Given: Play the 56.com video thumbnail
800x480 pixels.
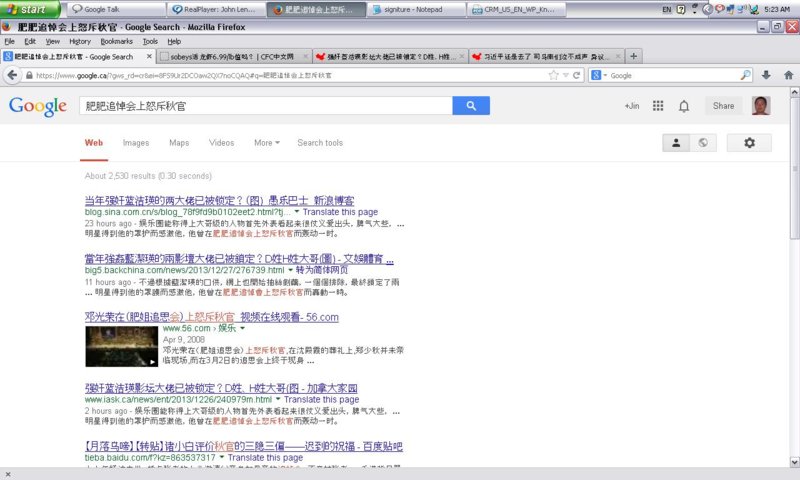Looking at the screenshot, I should [x=121, y=346].
